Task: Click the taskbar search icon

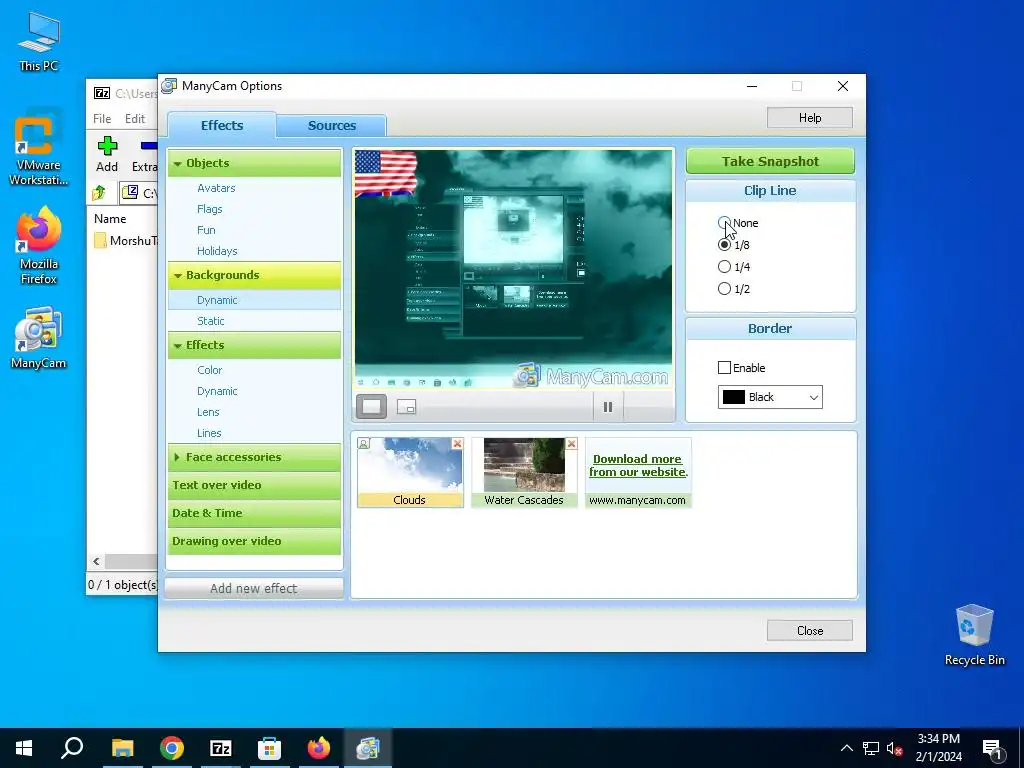Action: pyautogui.click(x=72, y=748)
